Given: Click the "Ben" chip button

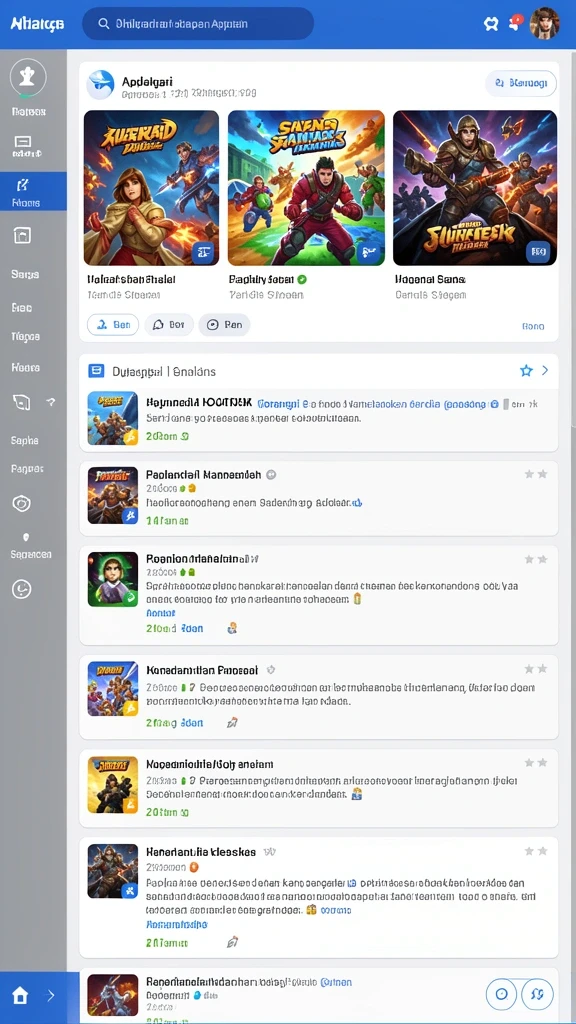Looking at the screenshot, I should pos(113,325).
